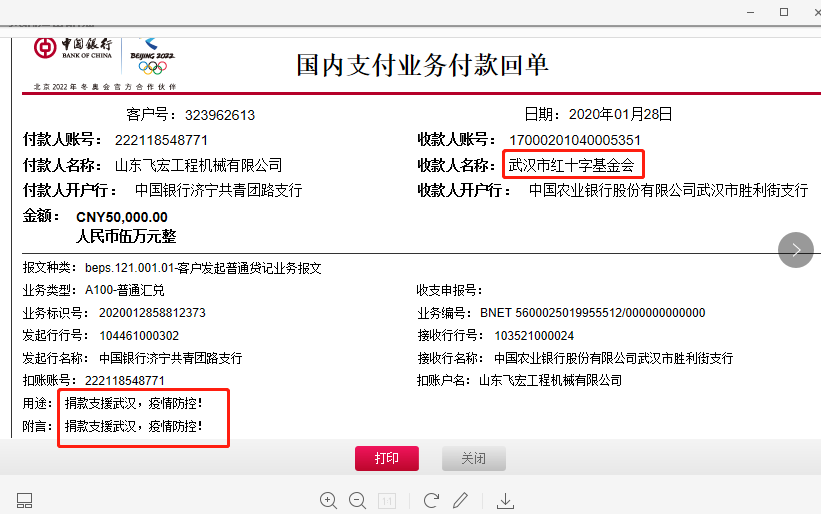821x514 pixels.
Task: Select payee bank under 收款人开户行
Action: [669, 190]
